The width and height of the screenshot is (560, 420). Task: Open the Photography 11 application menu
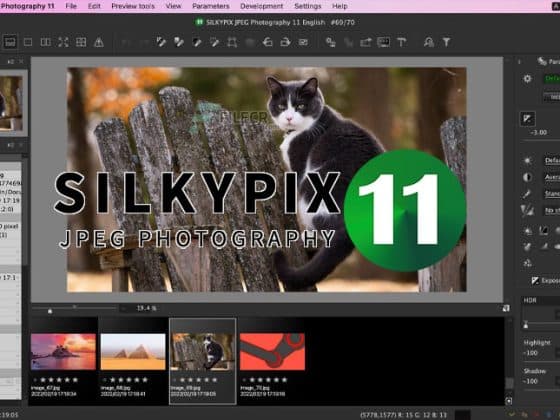(x=28, y=6)
